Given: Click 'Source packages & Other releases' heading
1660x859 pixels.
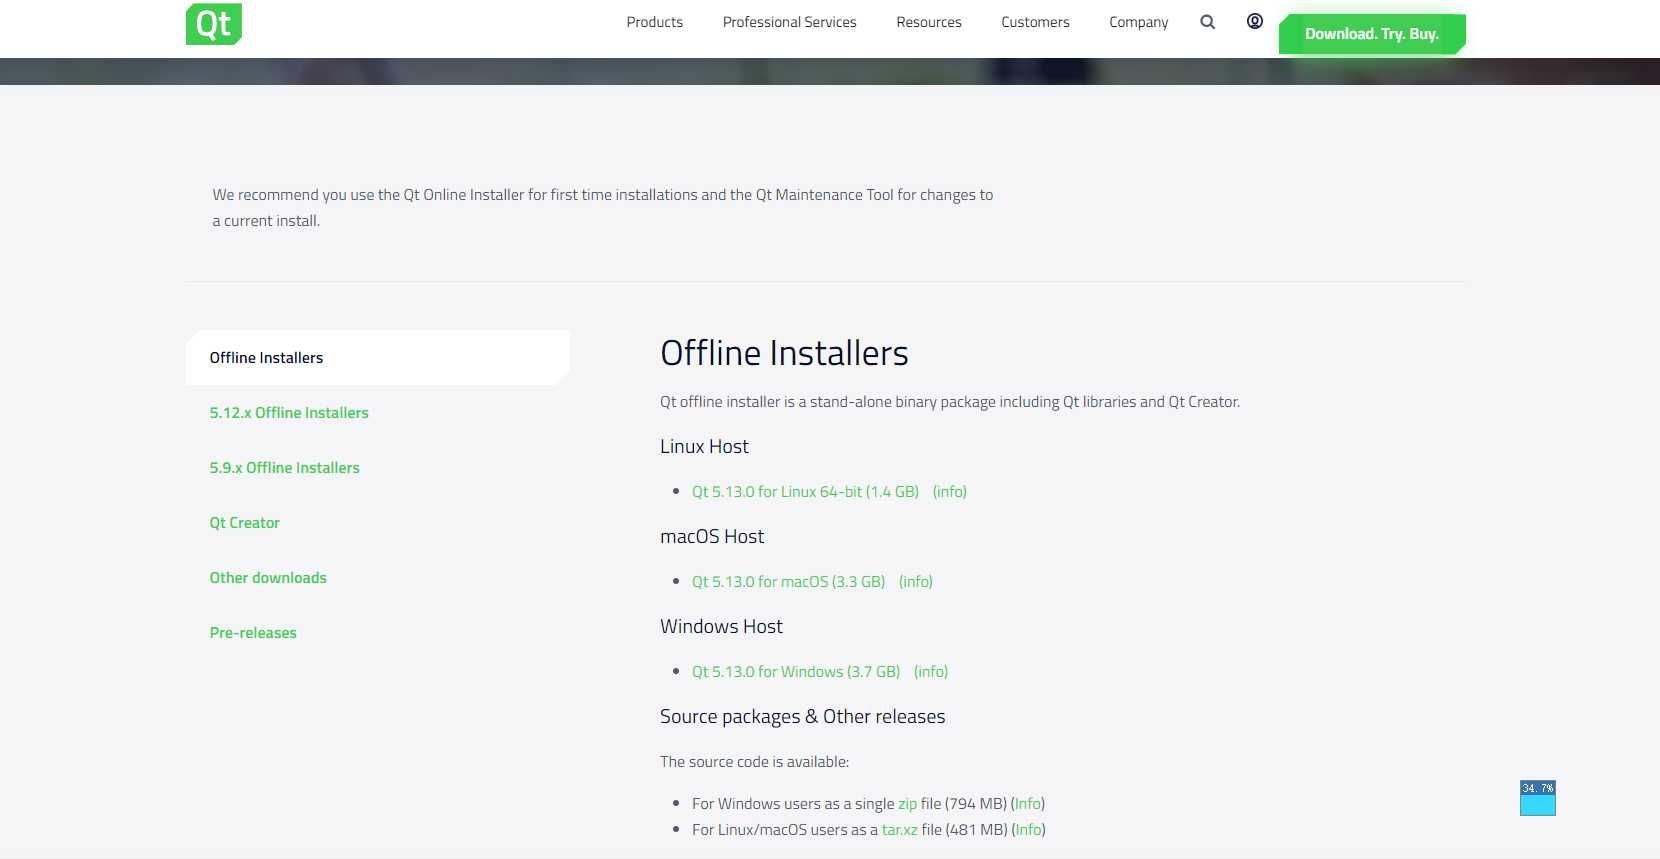Looking at the screenshot, I should point(802,717).
